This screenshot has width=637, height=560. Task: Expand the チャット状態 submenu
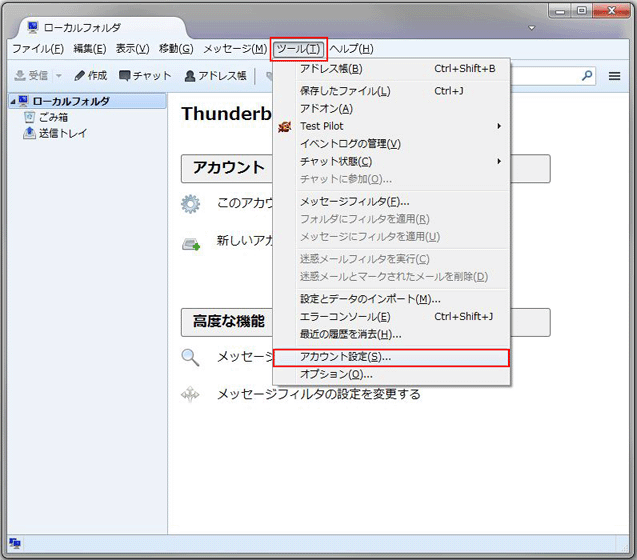(499, 161)
